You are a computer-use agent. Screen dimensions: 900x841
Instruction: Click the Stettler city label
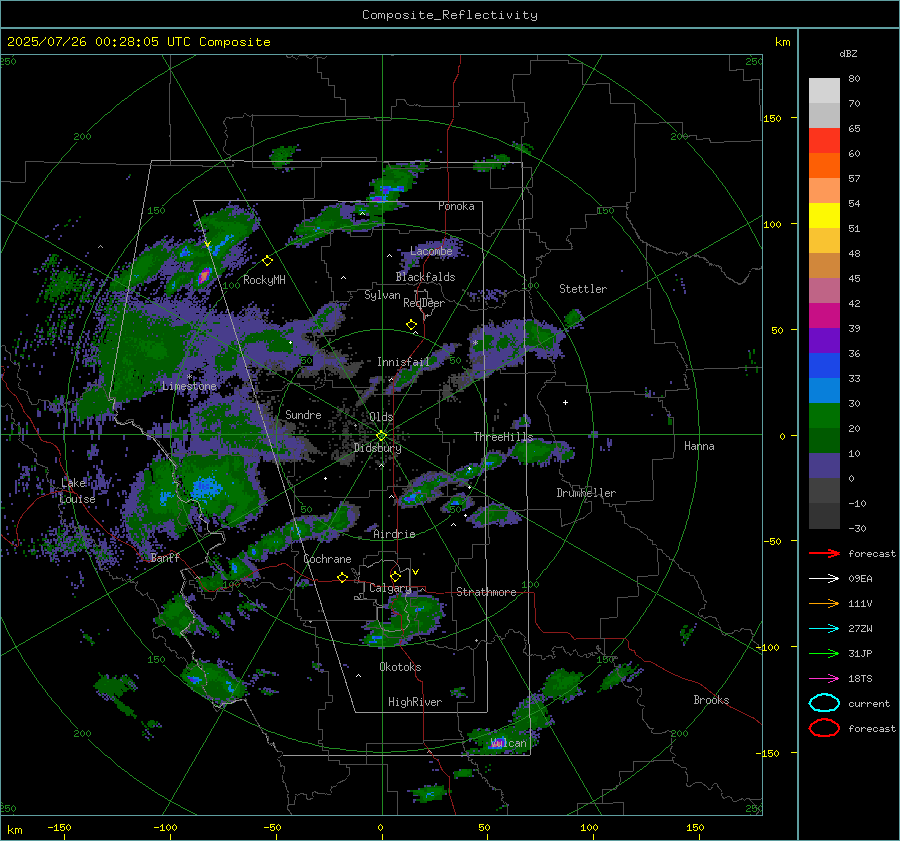[583, 289]
